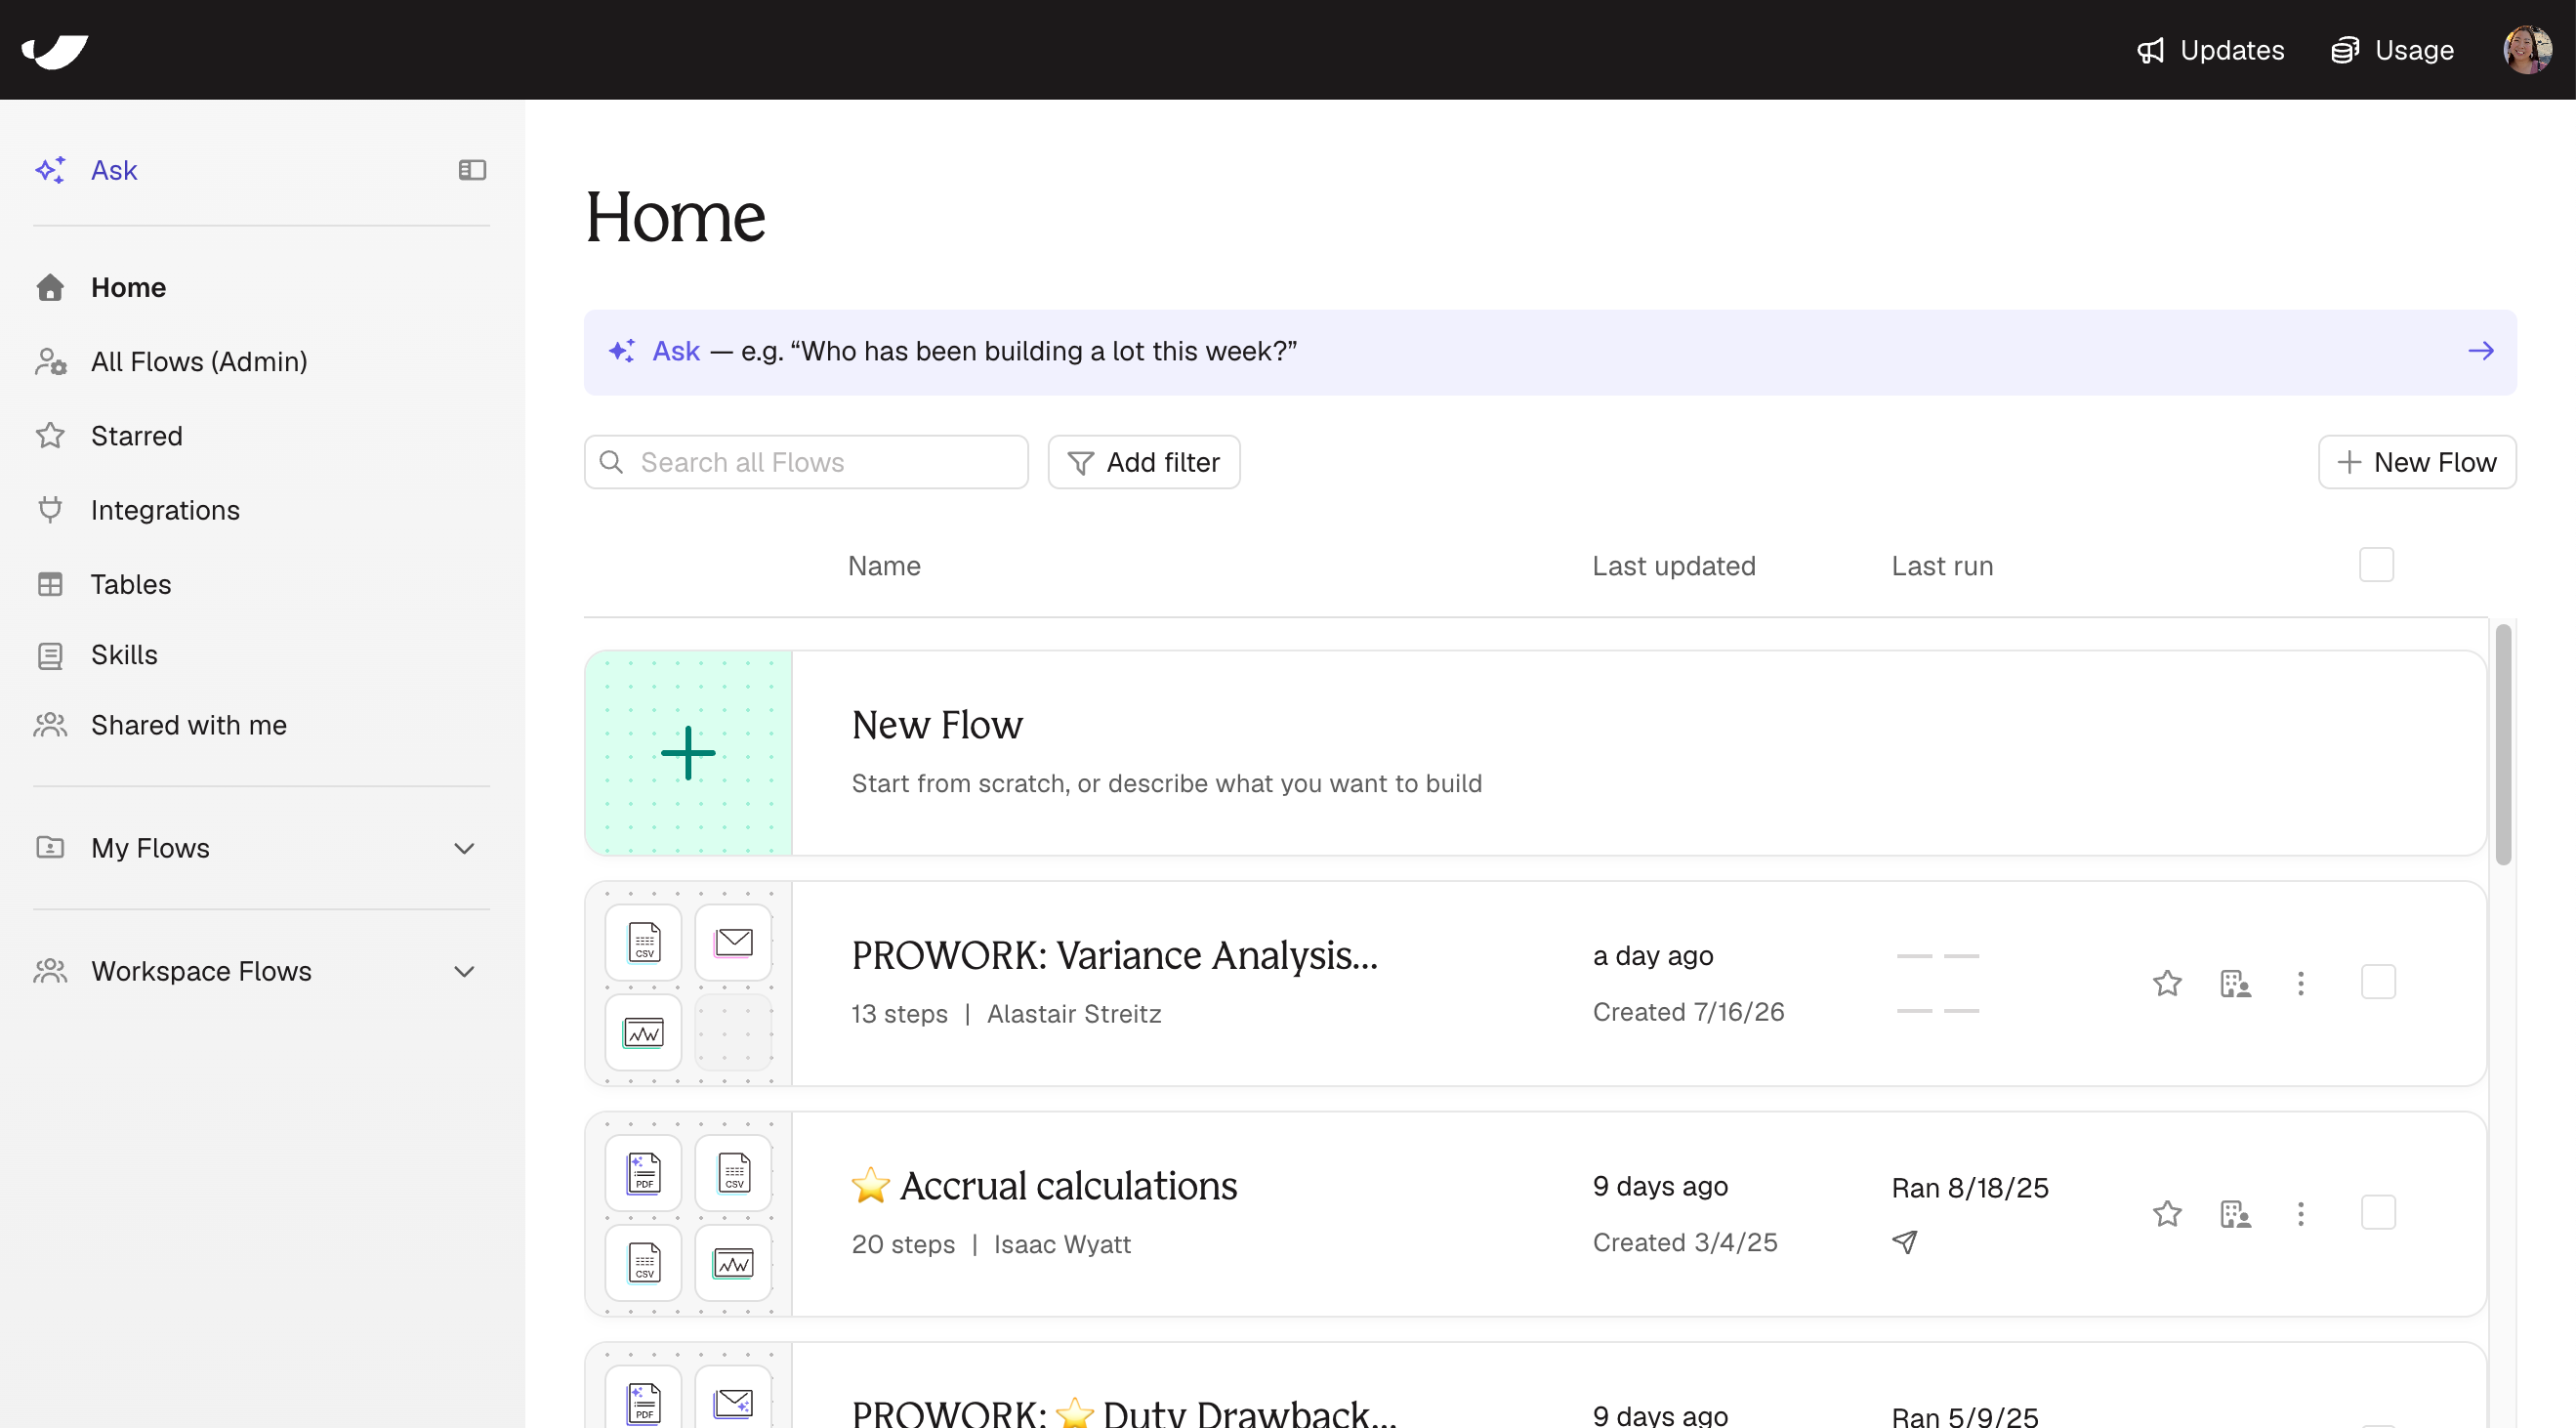2576x1428 pixels.
Task: Open more options for Accrual calculations
Action: 2301,1214
